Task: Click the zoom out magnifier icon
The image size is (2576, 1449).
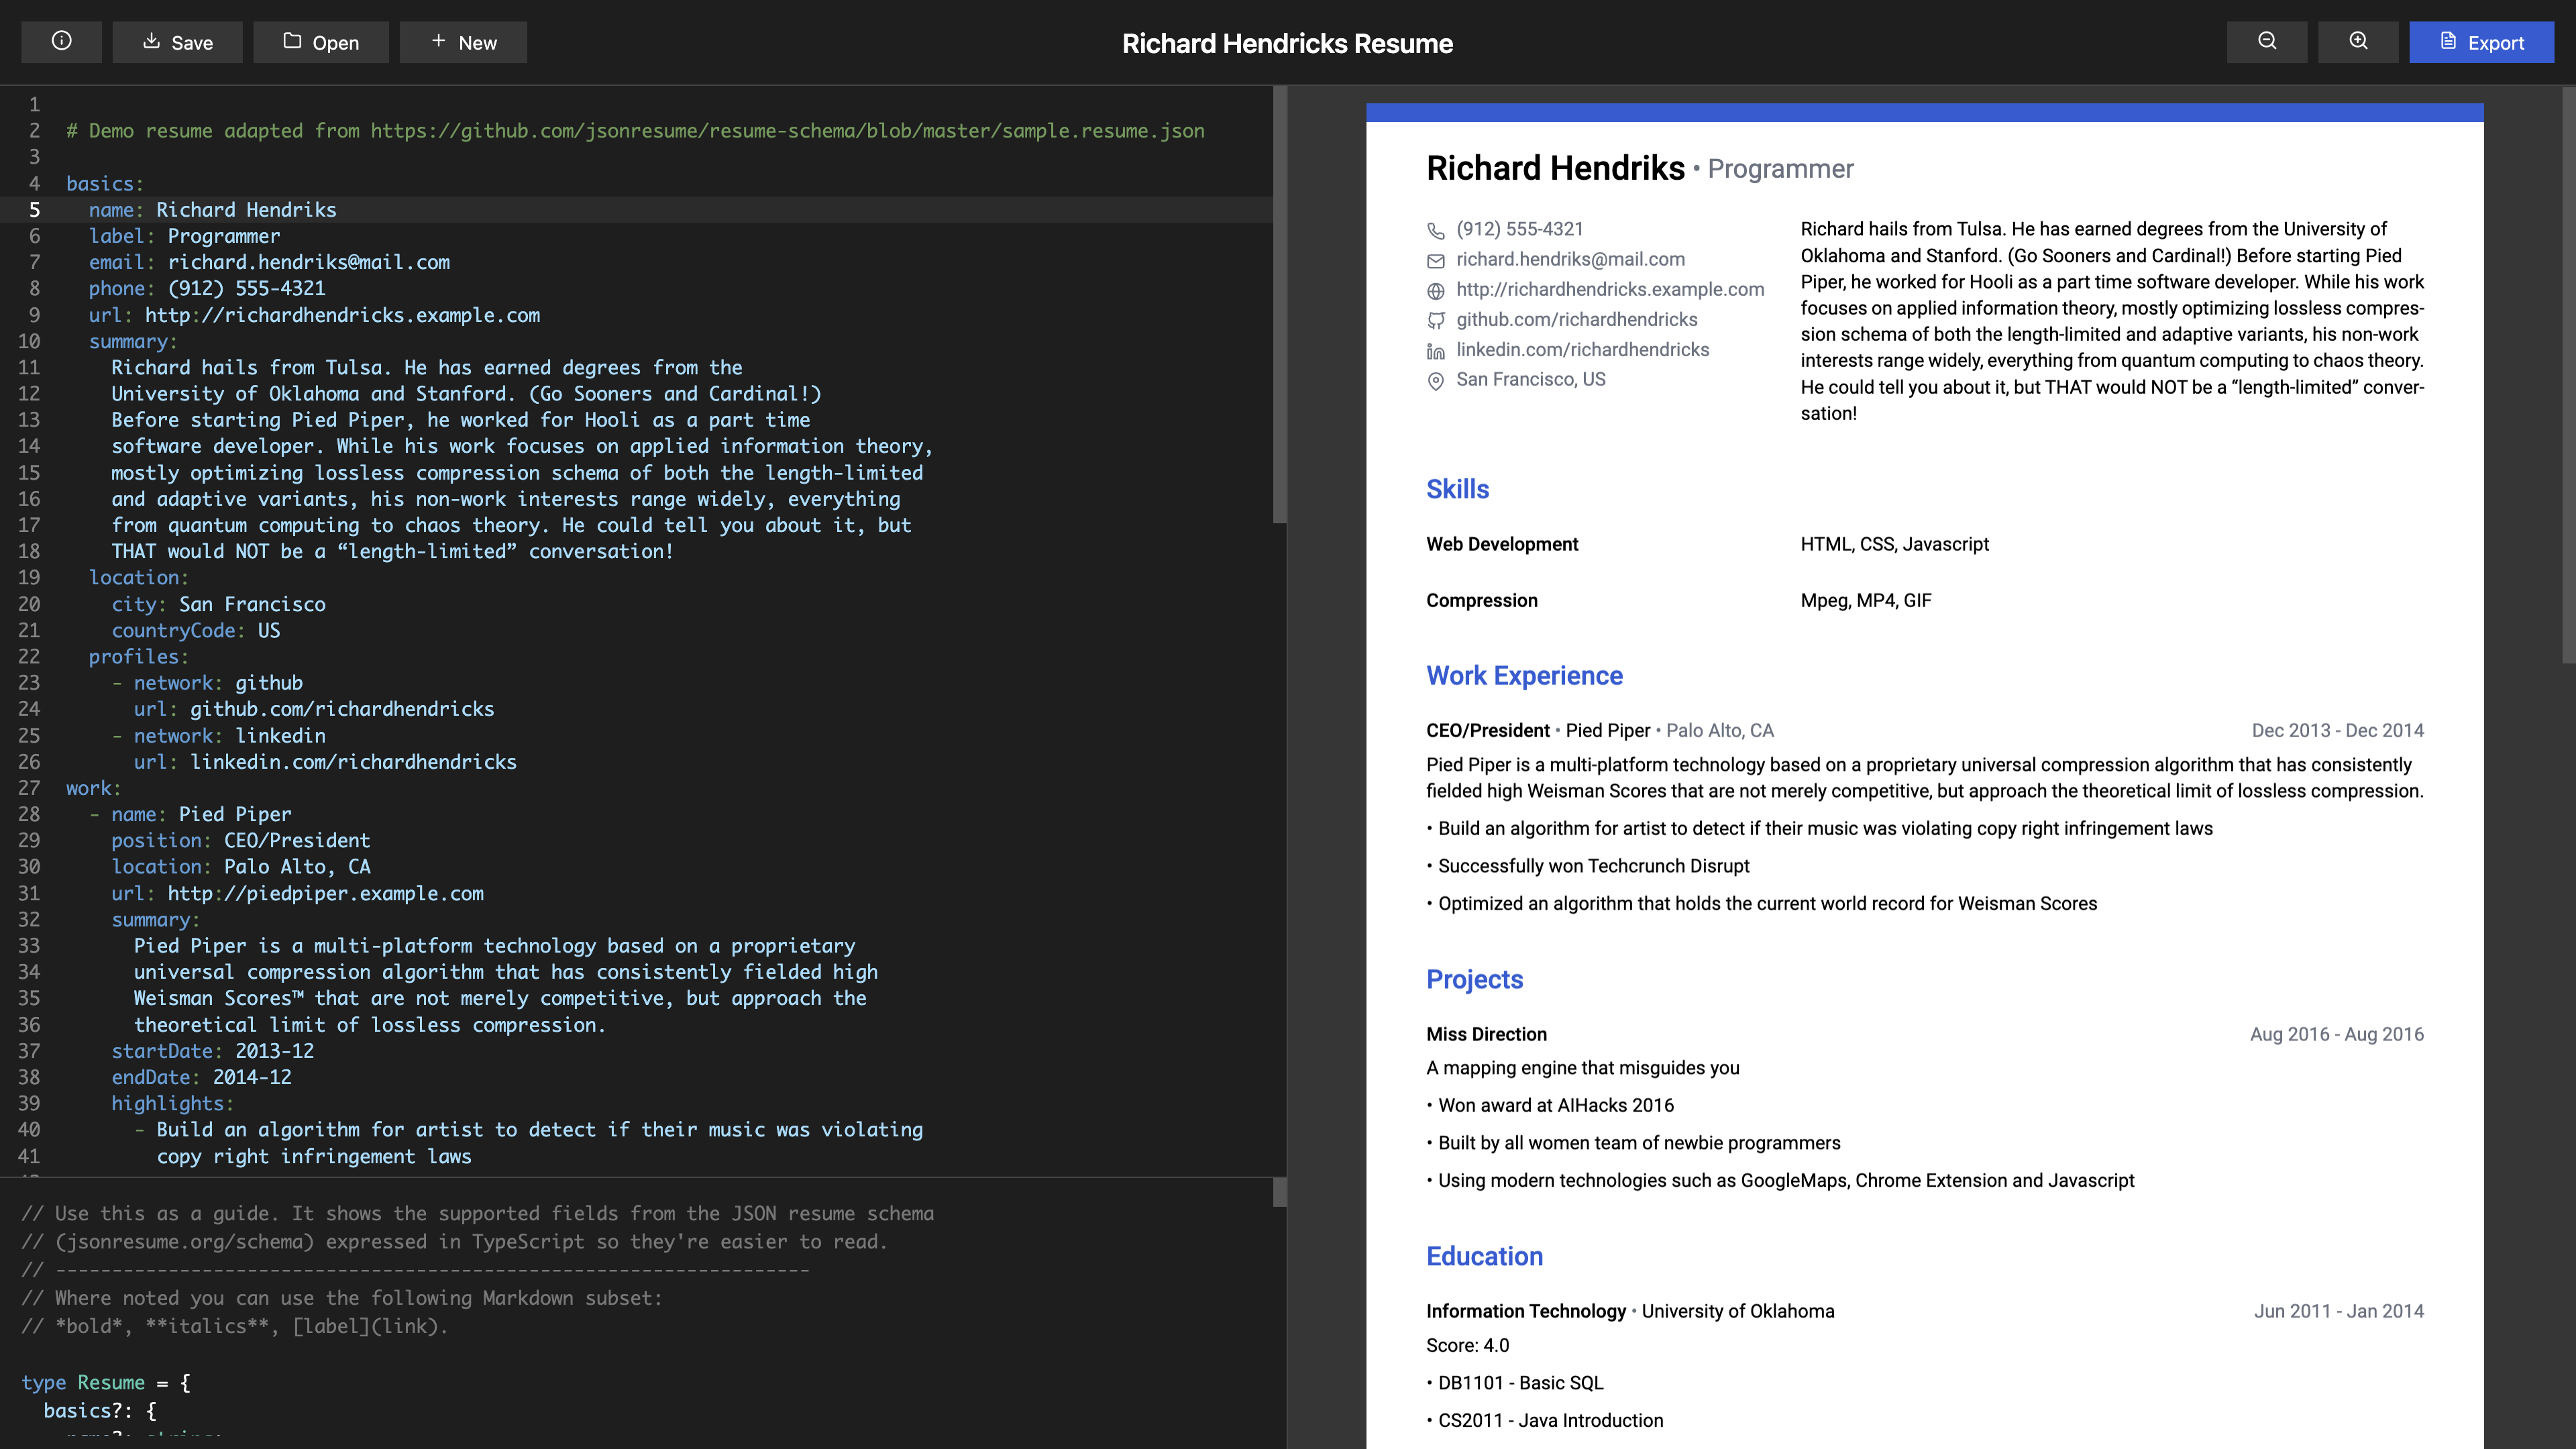Action: [x=2267, y=42]
